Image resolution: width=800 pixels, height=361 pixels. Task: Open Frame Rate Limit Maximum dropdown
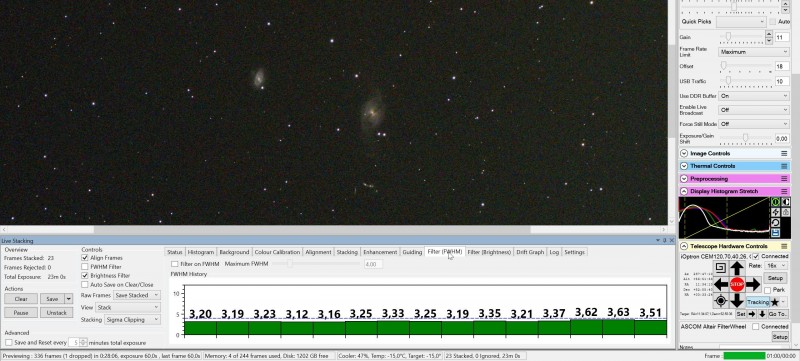click(x=754, y=52)
